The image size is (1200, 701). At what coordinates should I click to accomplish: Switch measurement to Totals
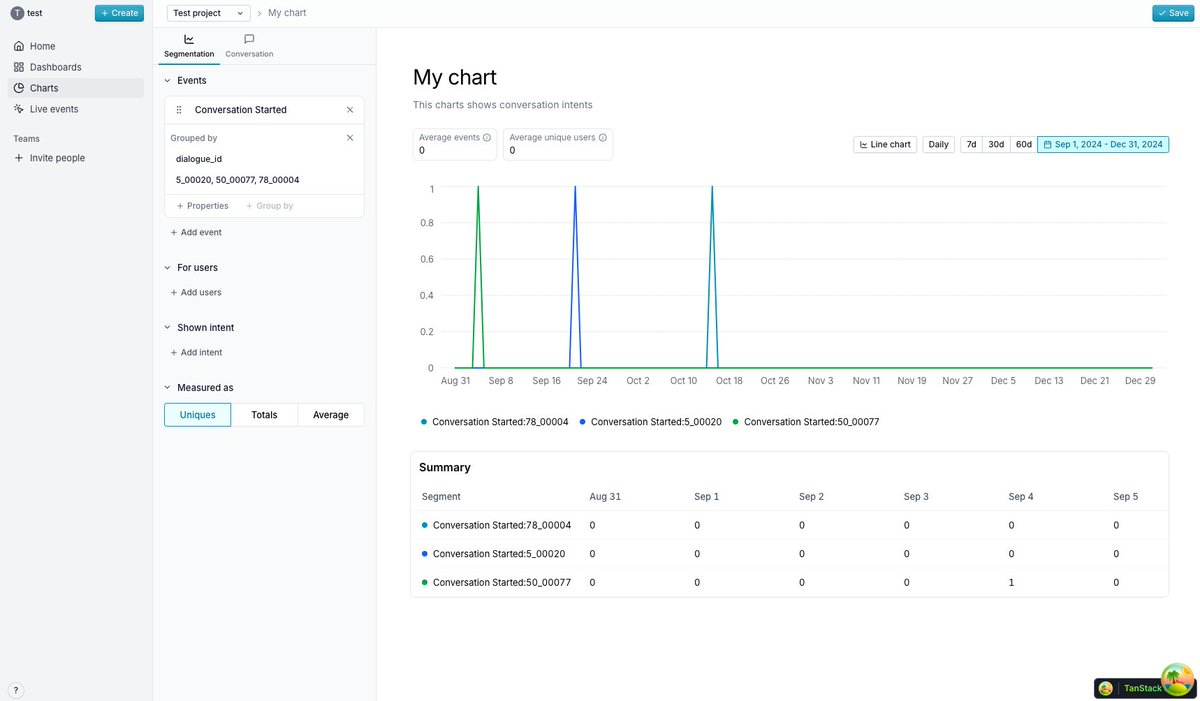tap(264, 415)
